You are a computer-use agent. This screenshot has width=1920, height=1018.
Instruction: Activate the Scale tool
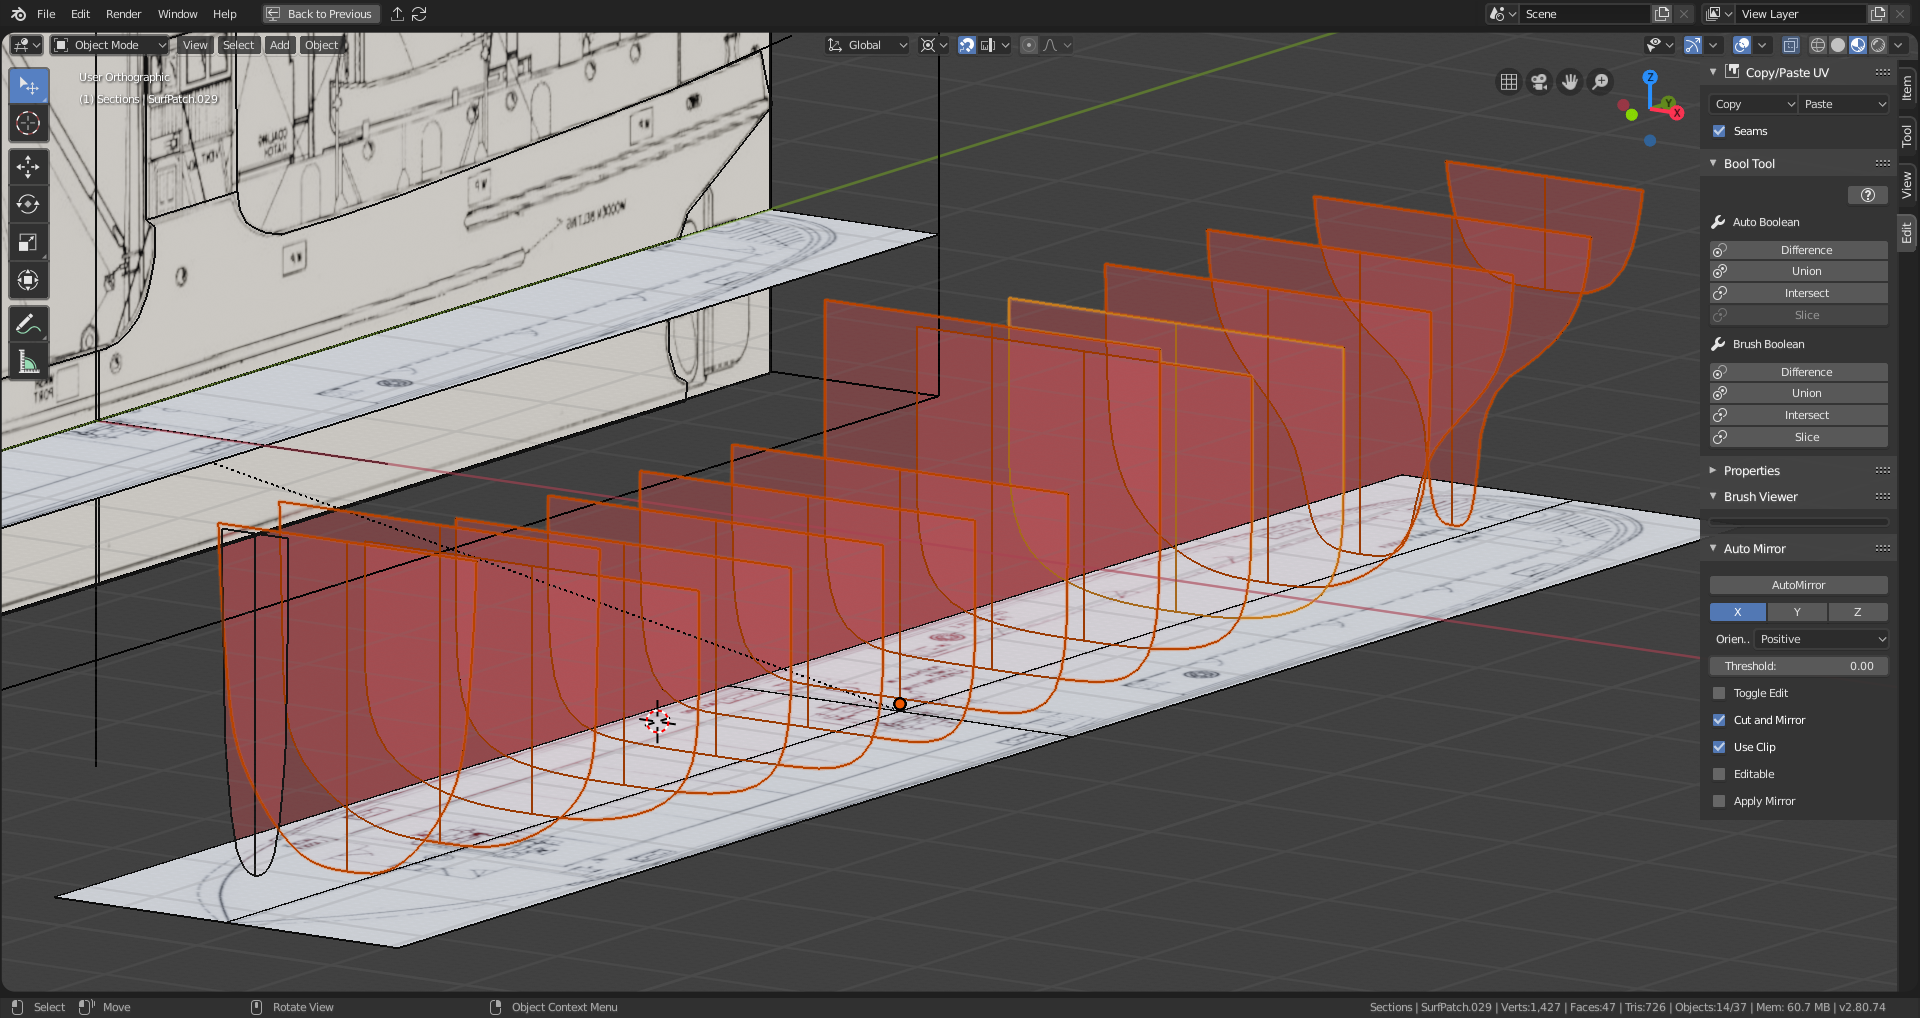[28, 243]
